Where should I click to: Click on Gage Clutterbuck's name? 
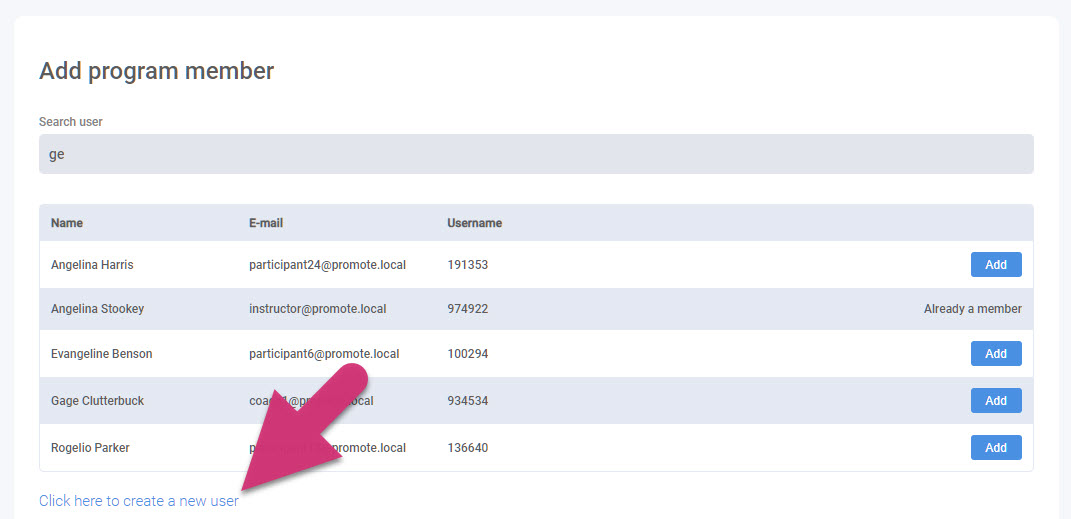pos(97,401)
